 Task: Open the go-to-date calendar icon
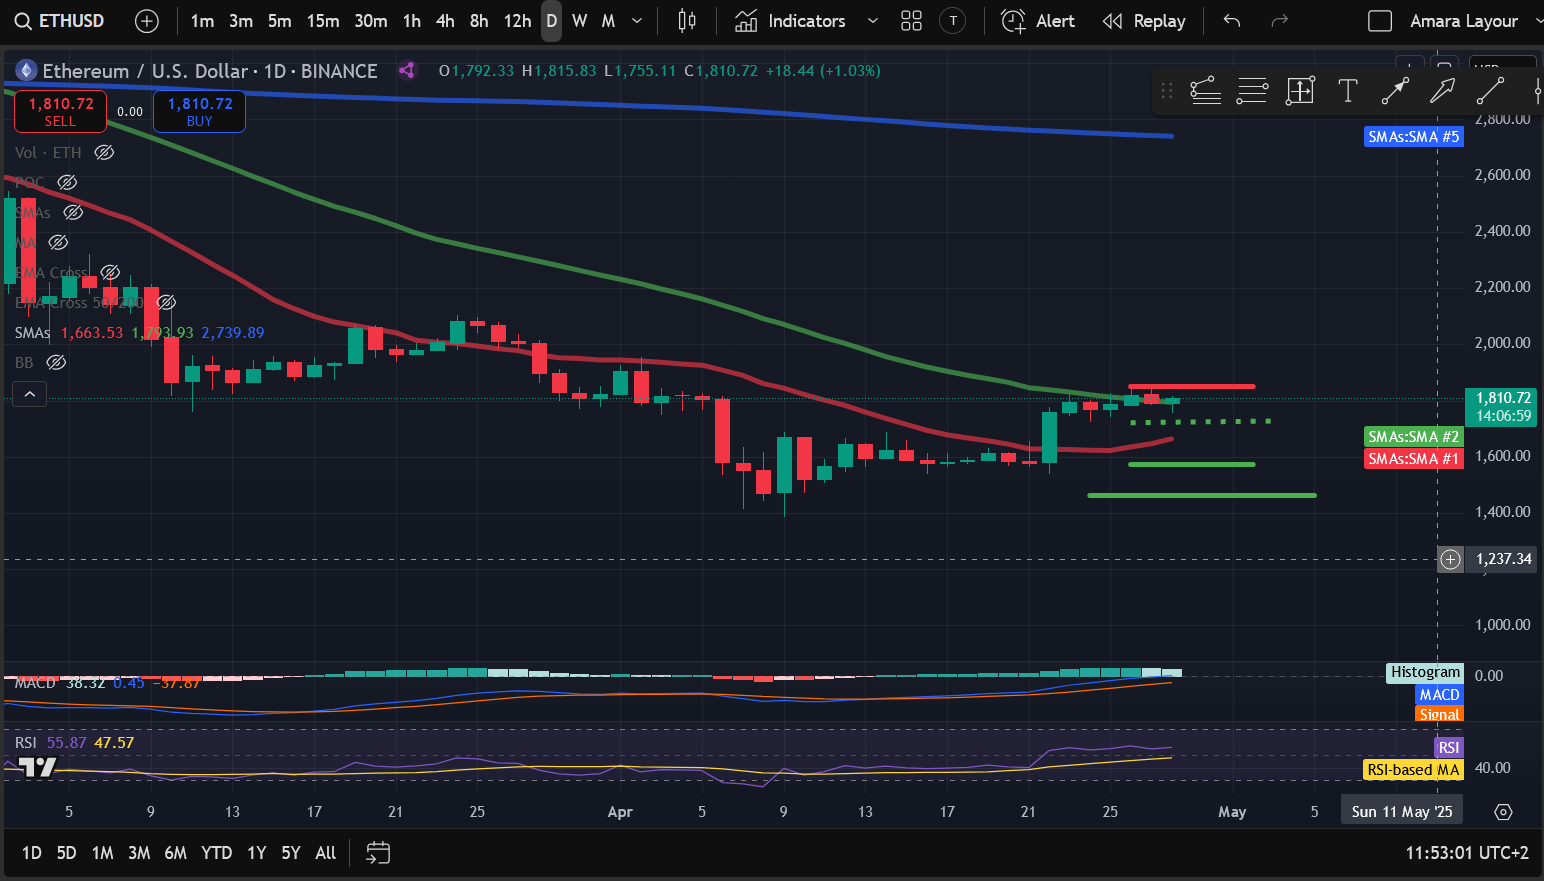tap(378, 853)
